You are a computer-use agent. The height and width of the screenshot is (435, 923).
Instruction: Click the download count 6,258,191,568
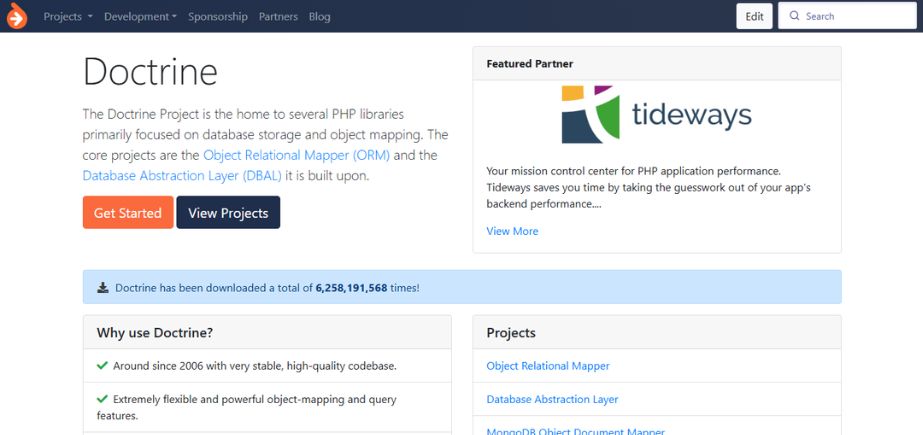click(351, 288)
